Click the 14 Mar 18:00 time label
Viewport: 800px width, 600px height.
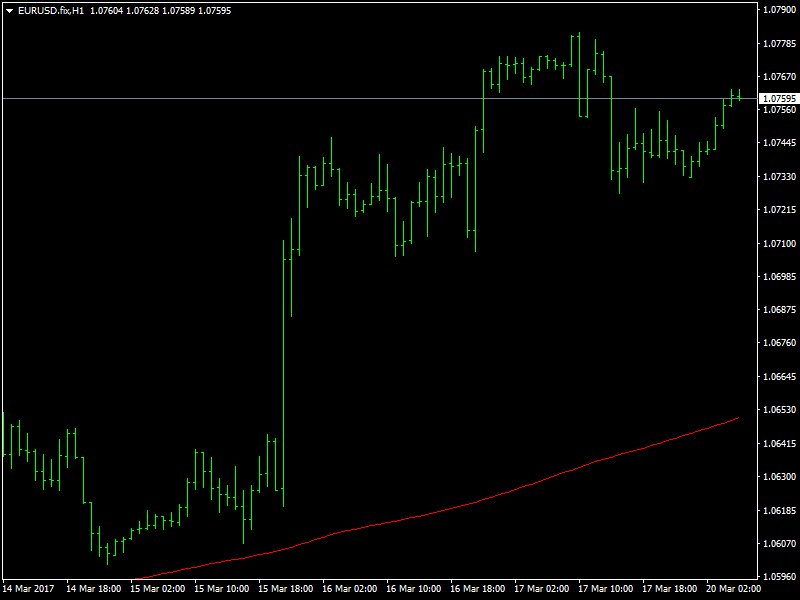click(94, 589)
